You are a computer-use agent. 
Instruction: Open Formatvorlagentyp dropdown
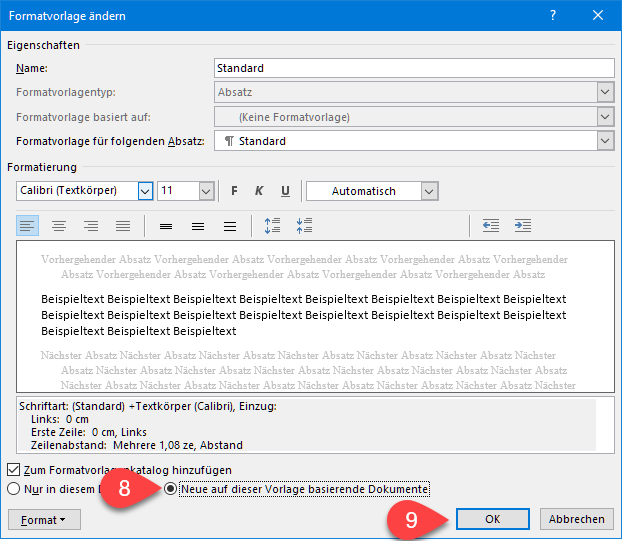coord(605,92)
